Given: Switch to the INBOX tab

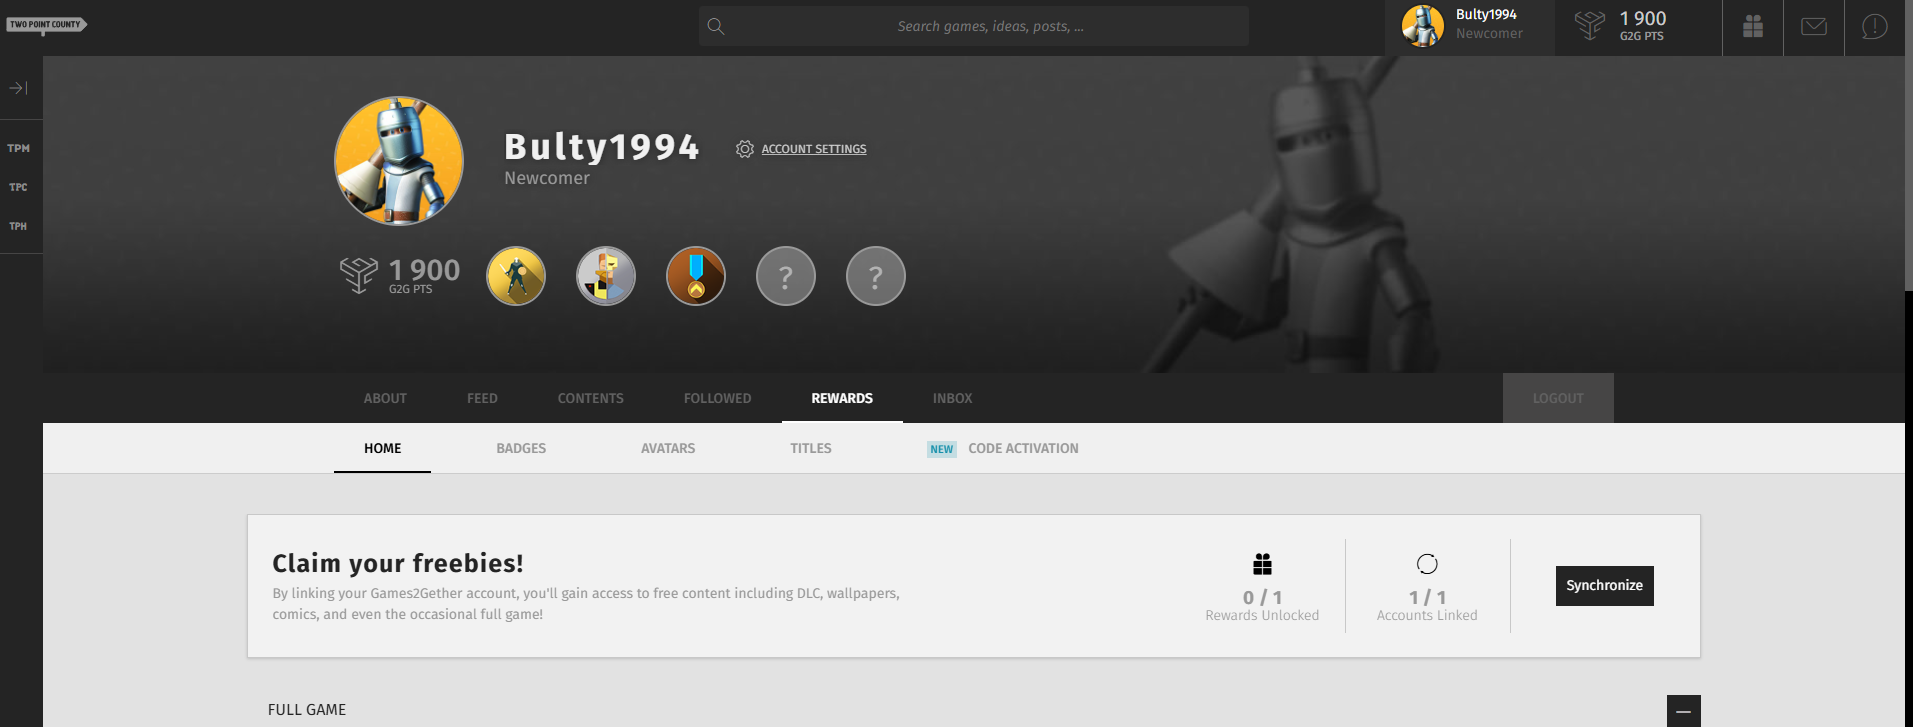Looking at the screenshot, I should coord(953,398).
